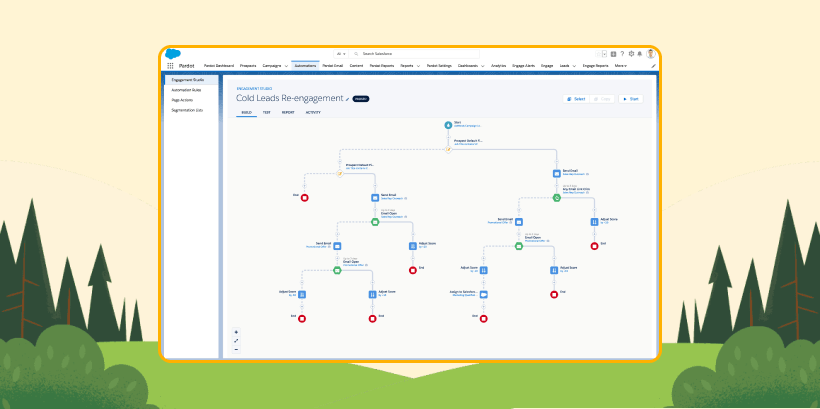Screen dimensions: 820x409
Task: Open the setup gear icon
Action: tap(631, 53)
